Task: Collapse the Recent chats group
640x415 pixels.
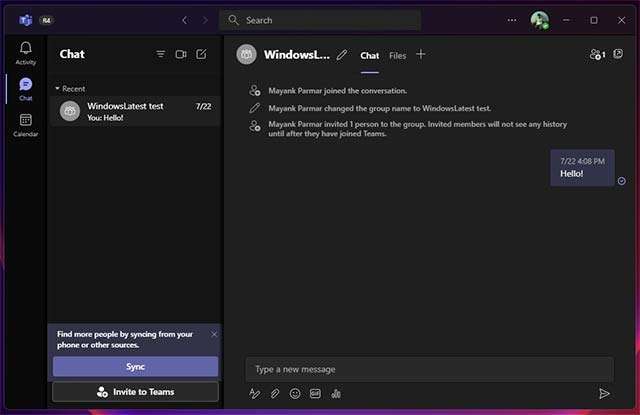Action: [70, 89]
